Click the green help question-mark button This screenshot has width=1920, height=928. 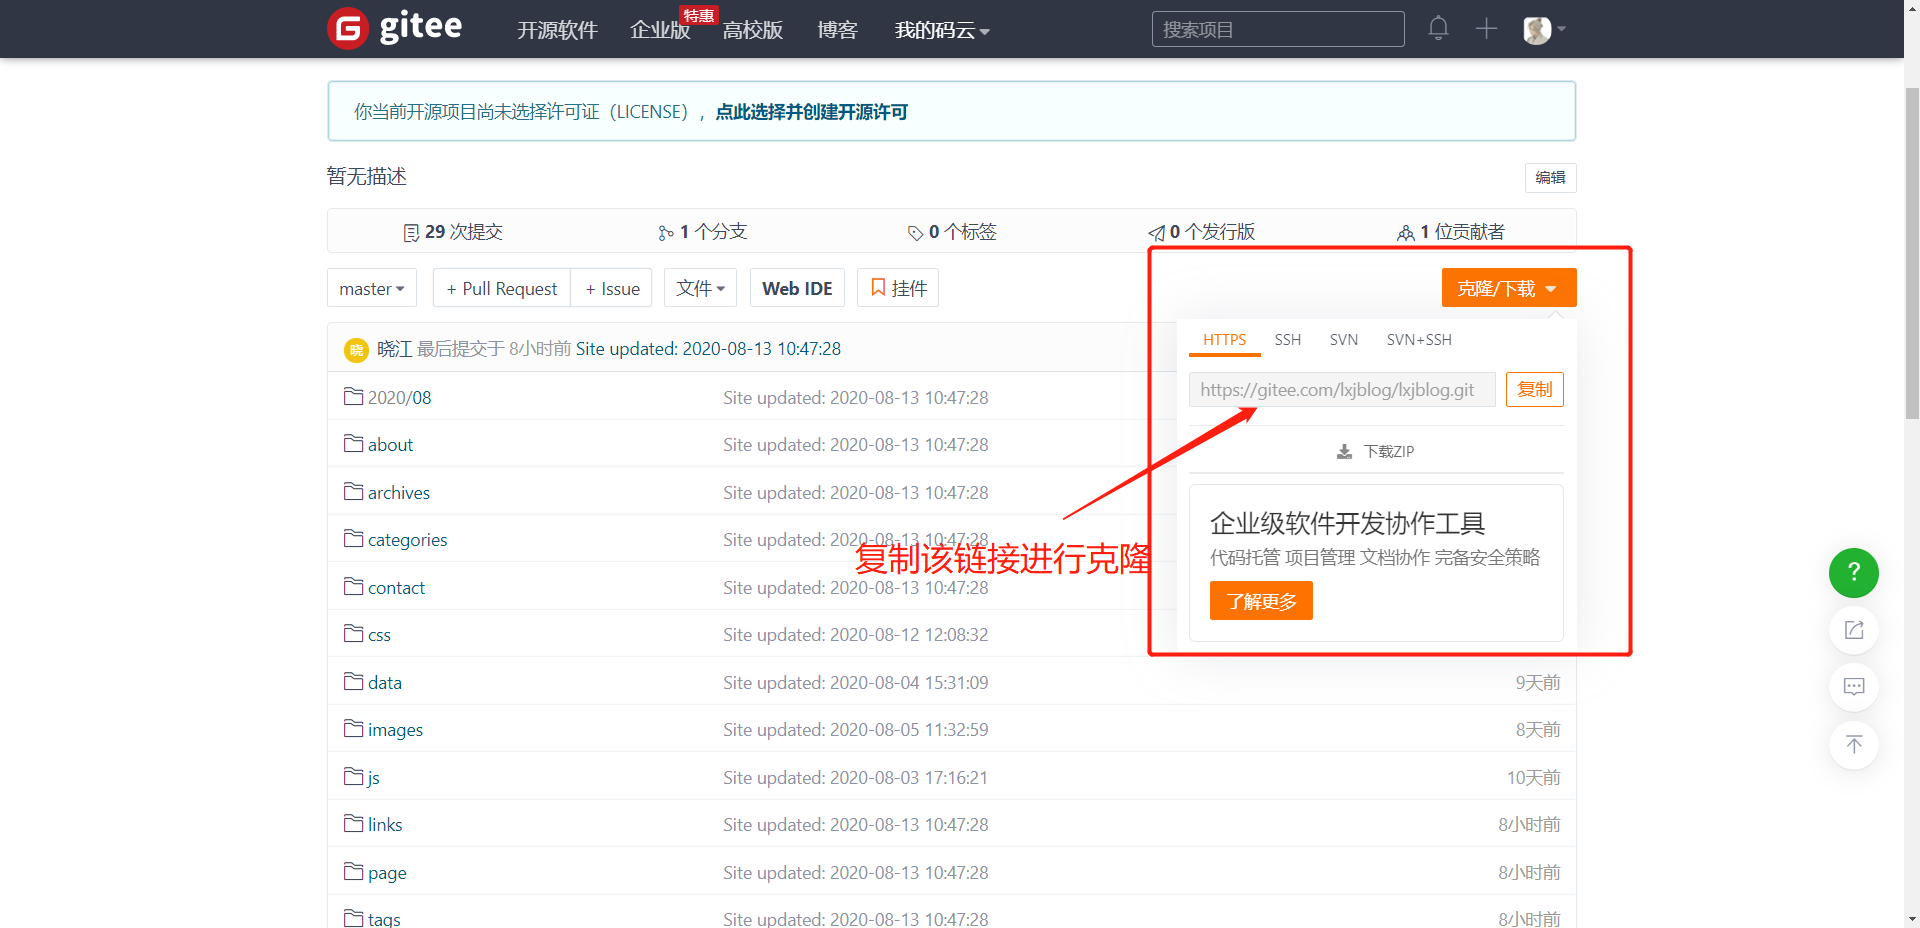coord(1853,573)
